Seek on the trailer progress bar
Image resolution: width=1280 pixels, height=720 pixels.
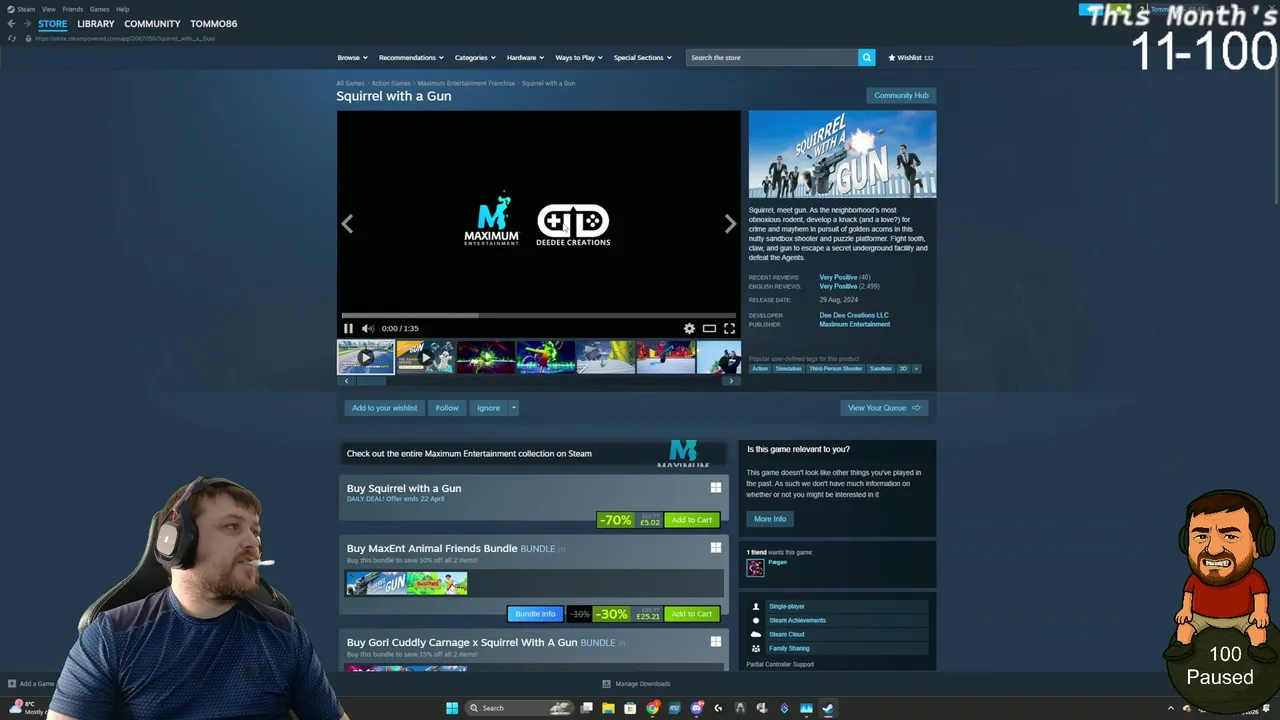[538, 315]
